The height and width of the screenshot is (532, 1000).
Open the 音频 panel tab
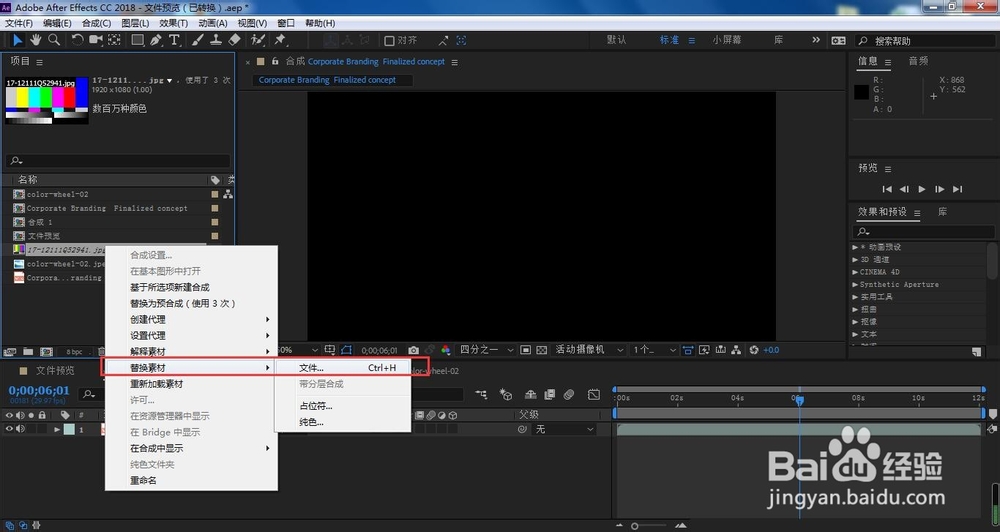click(x=918, y=61)
